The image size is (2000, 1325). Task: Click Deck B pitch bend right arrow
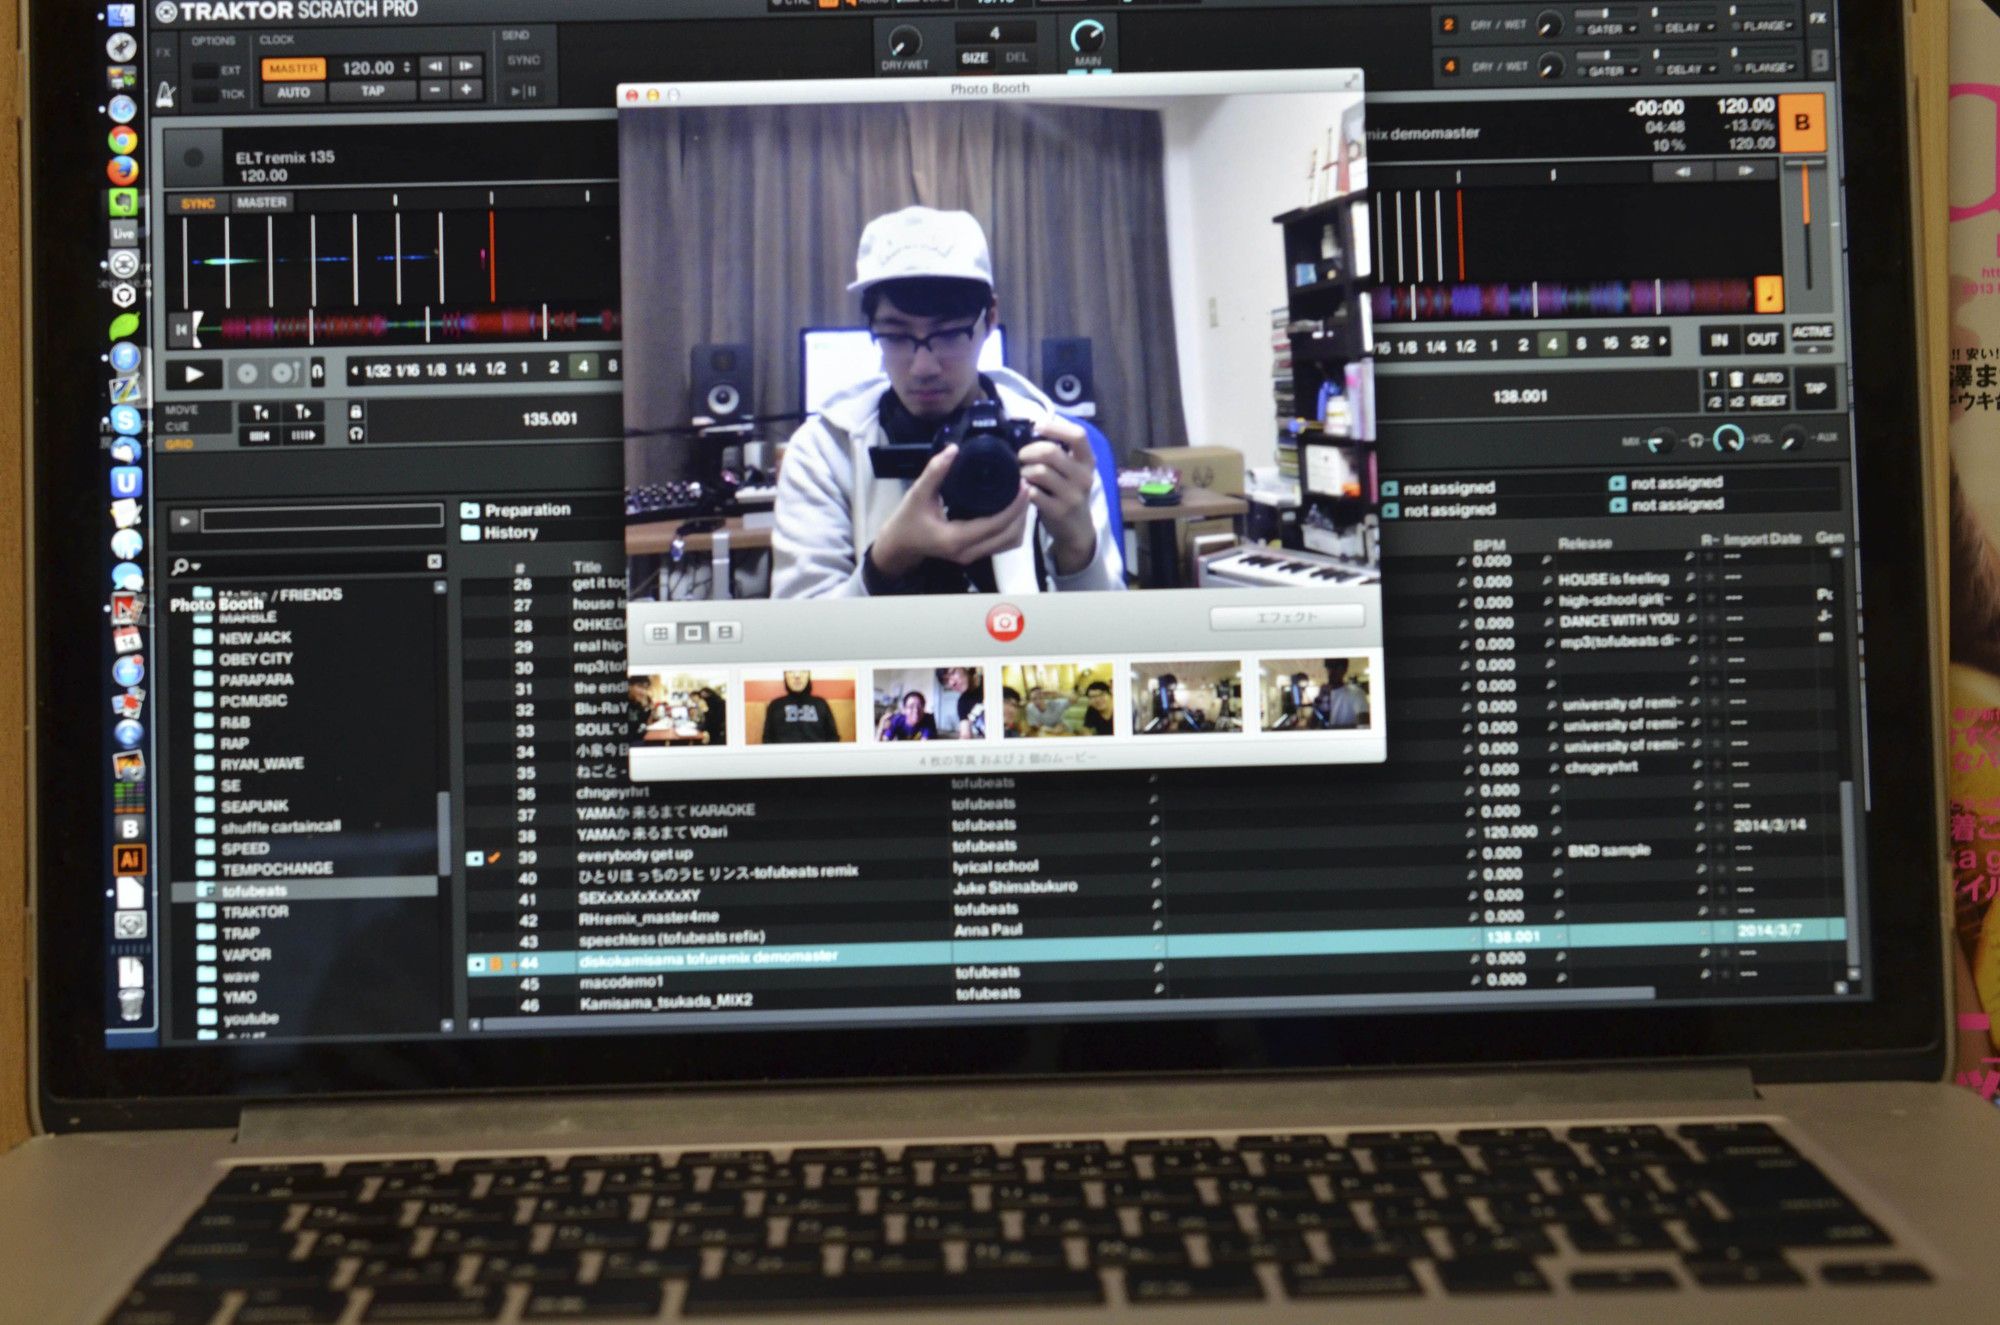pyautogui.click(x=1745, y=171)
